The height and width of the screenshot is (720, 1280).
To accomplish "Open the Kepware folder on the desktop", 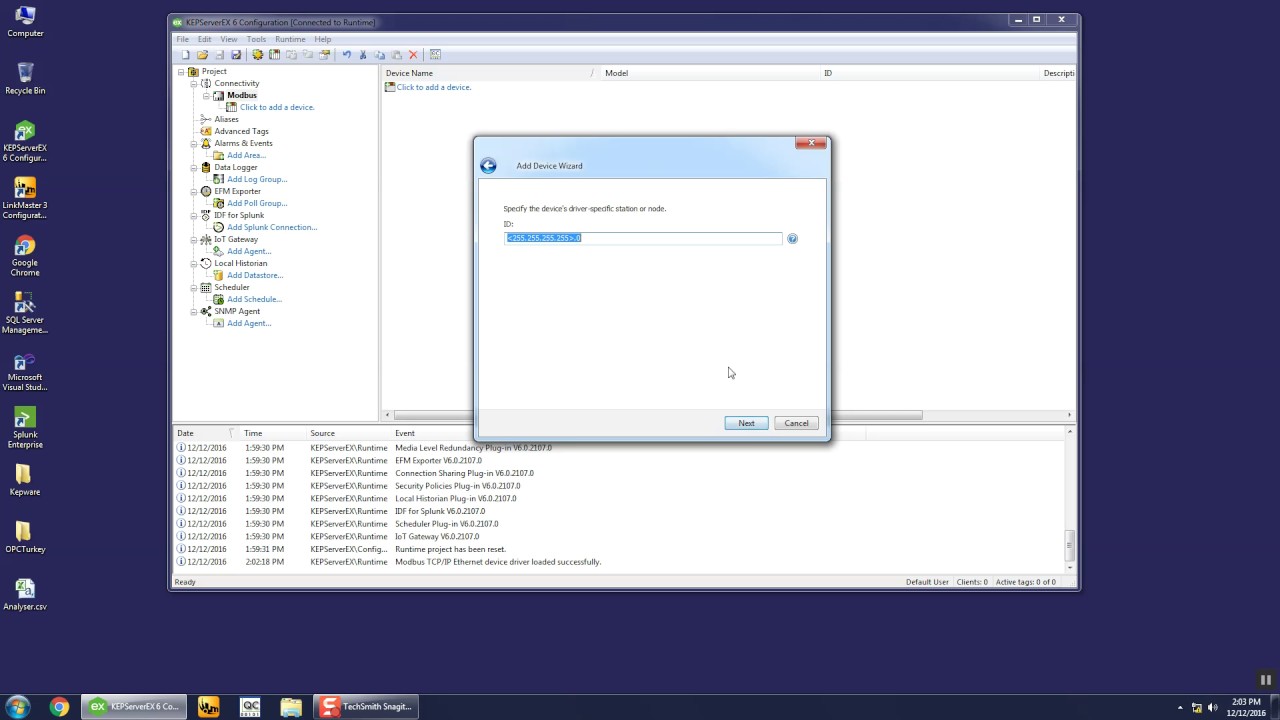I will (25, 480).
